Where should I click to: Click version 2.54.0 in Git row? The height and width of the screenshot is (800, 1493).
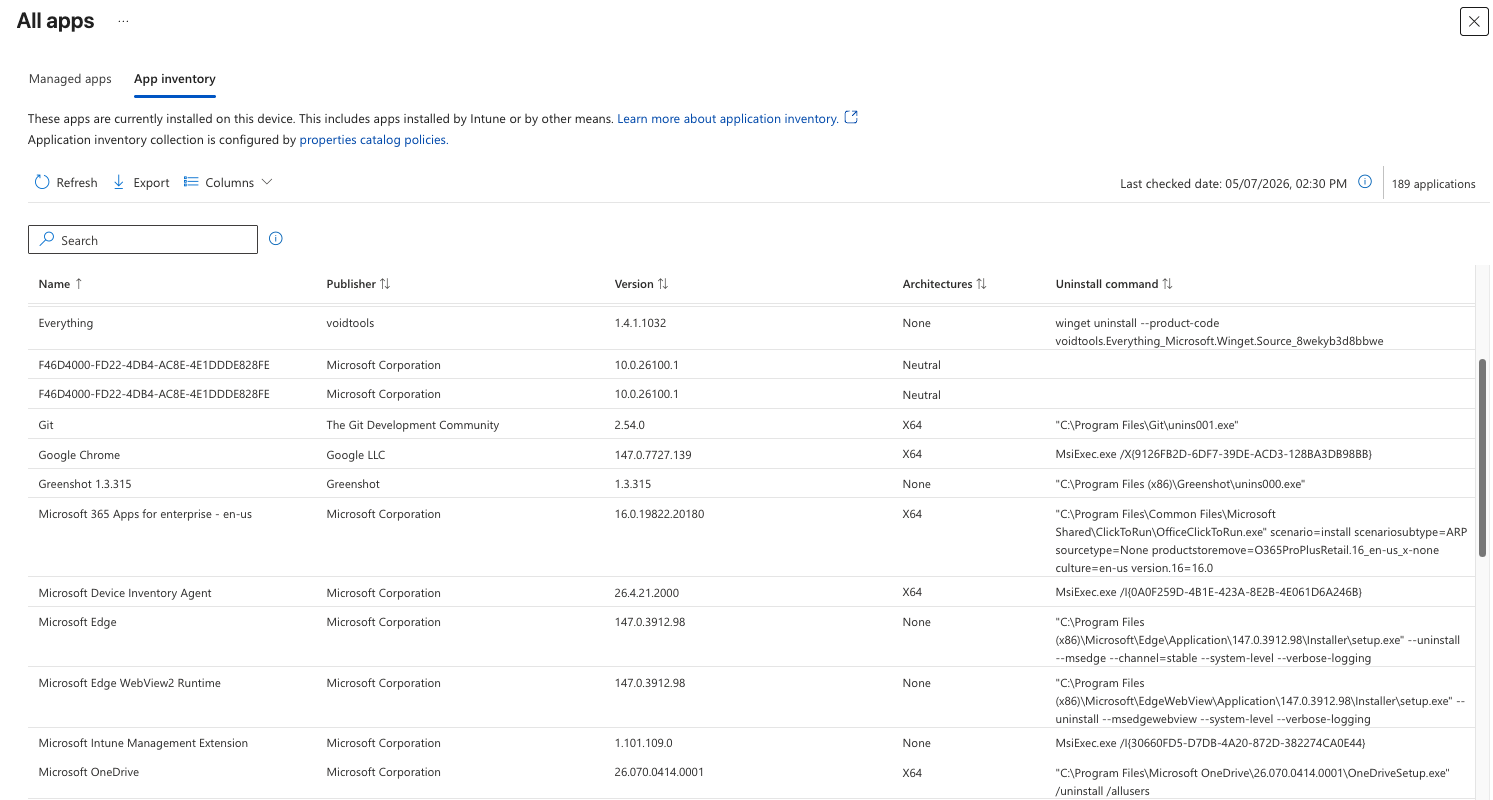[629, 425]
